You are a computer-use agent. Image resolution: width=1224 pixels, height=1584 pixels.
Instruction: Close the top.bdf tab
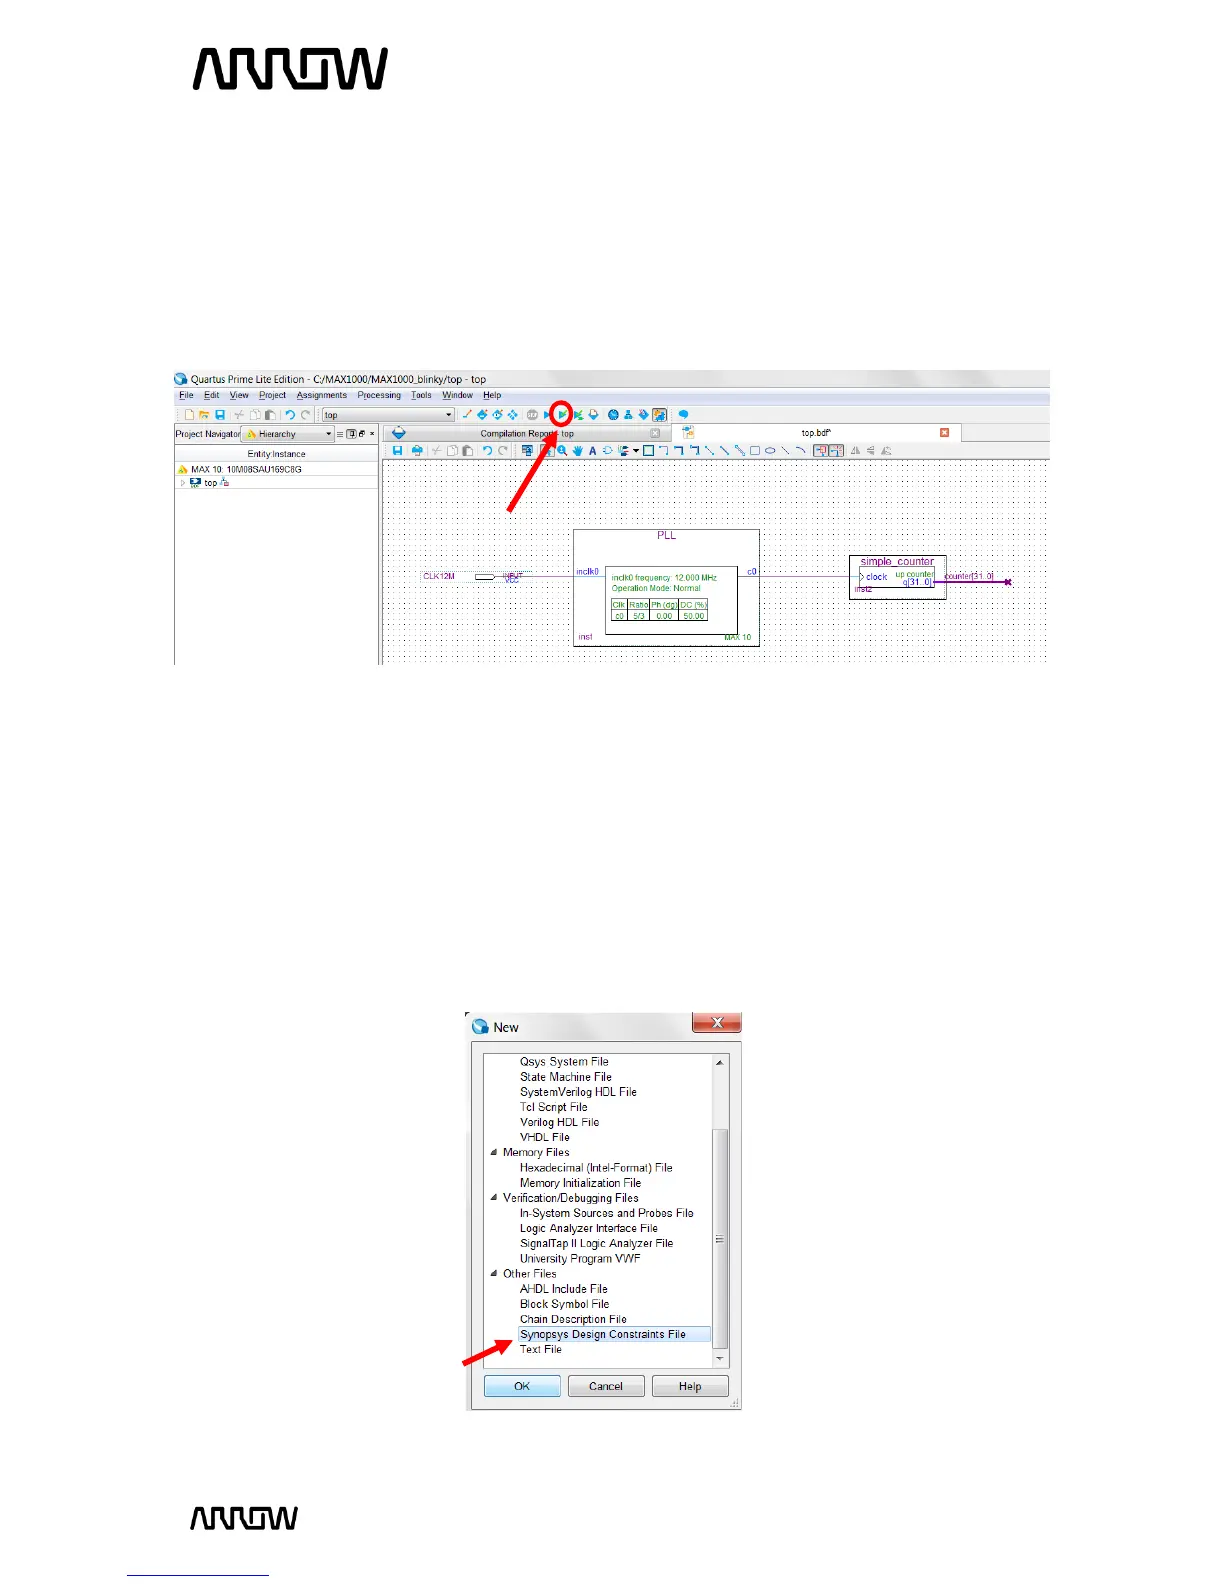coord(944,433)
